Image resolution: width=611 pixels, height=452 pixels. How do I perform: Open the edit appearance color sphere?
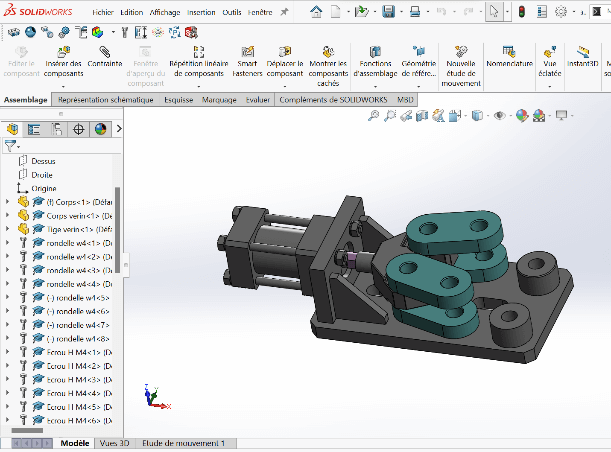[521, 115]
